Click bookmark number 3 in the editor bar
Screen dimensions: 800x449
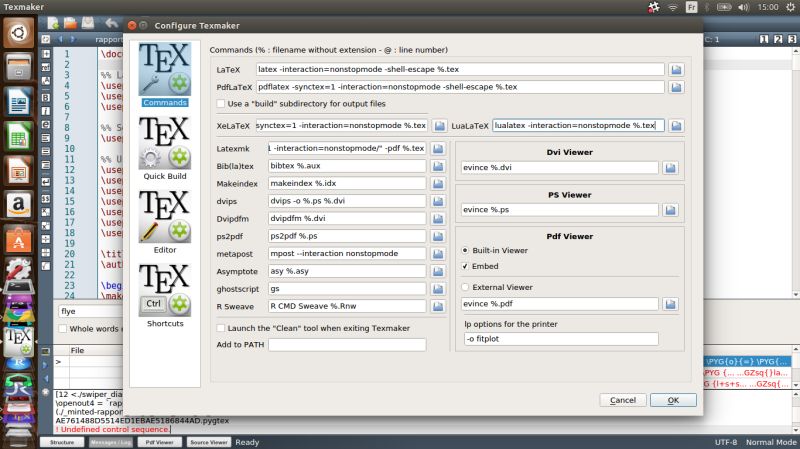791,39
